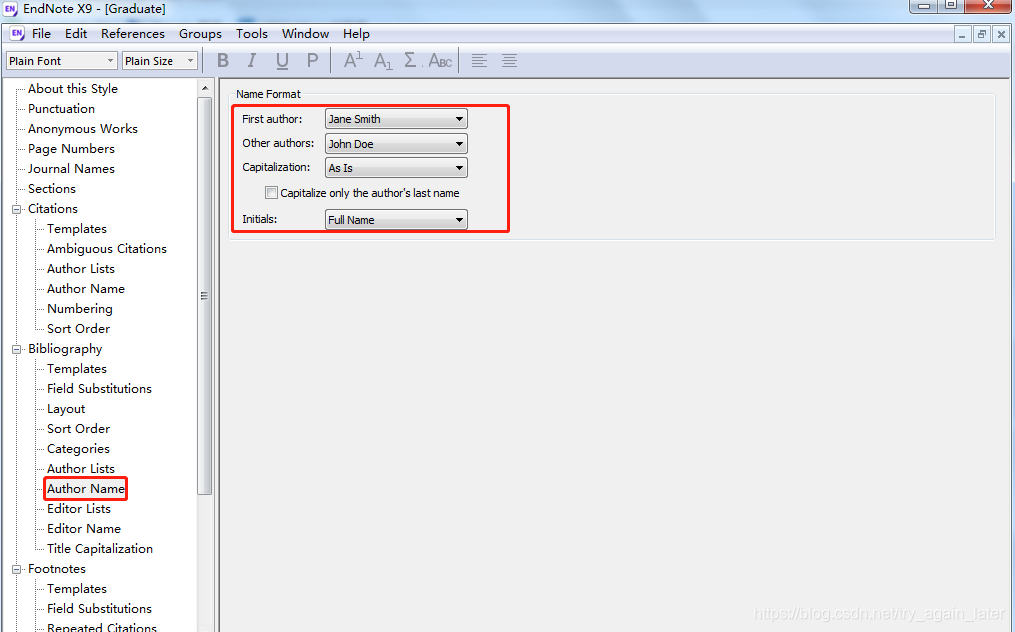Click the Symbol font (Sigma) icon

point(411,61)
